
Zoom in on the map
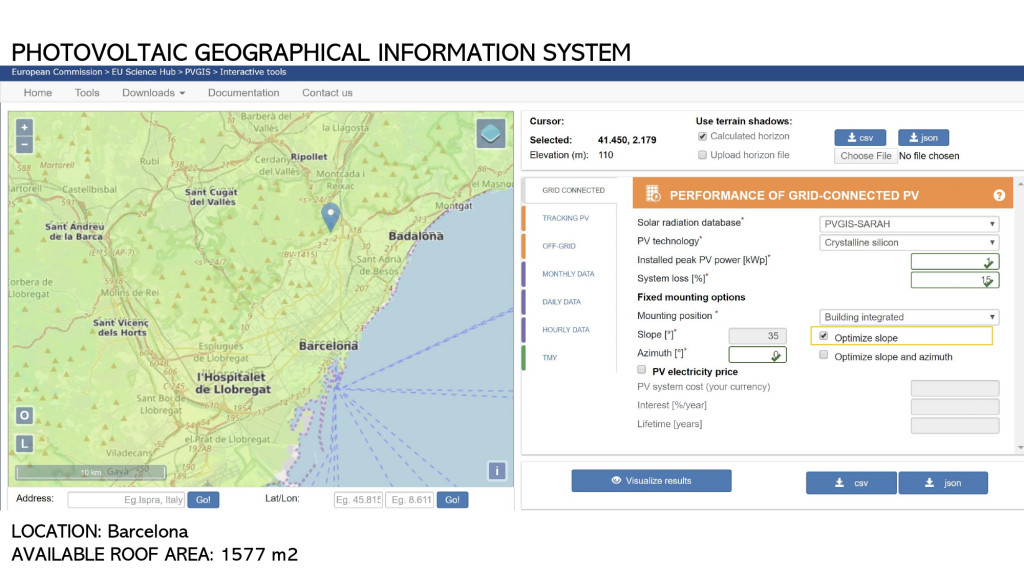[25, 127]
